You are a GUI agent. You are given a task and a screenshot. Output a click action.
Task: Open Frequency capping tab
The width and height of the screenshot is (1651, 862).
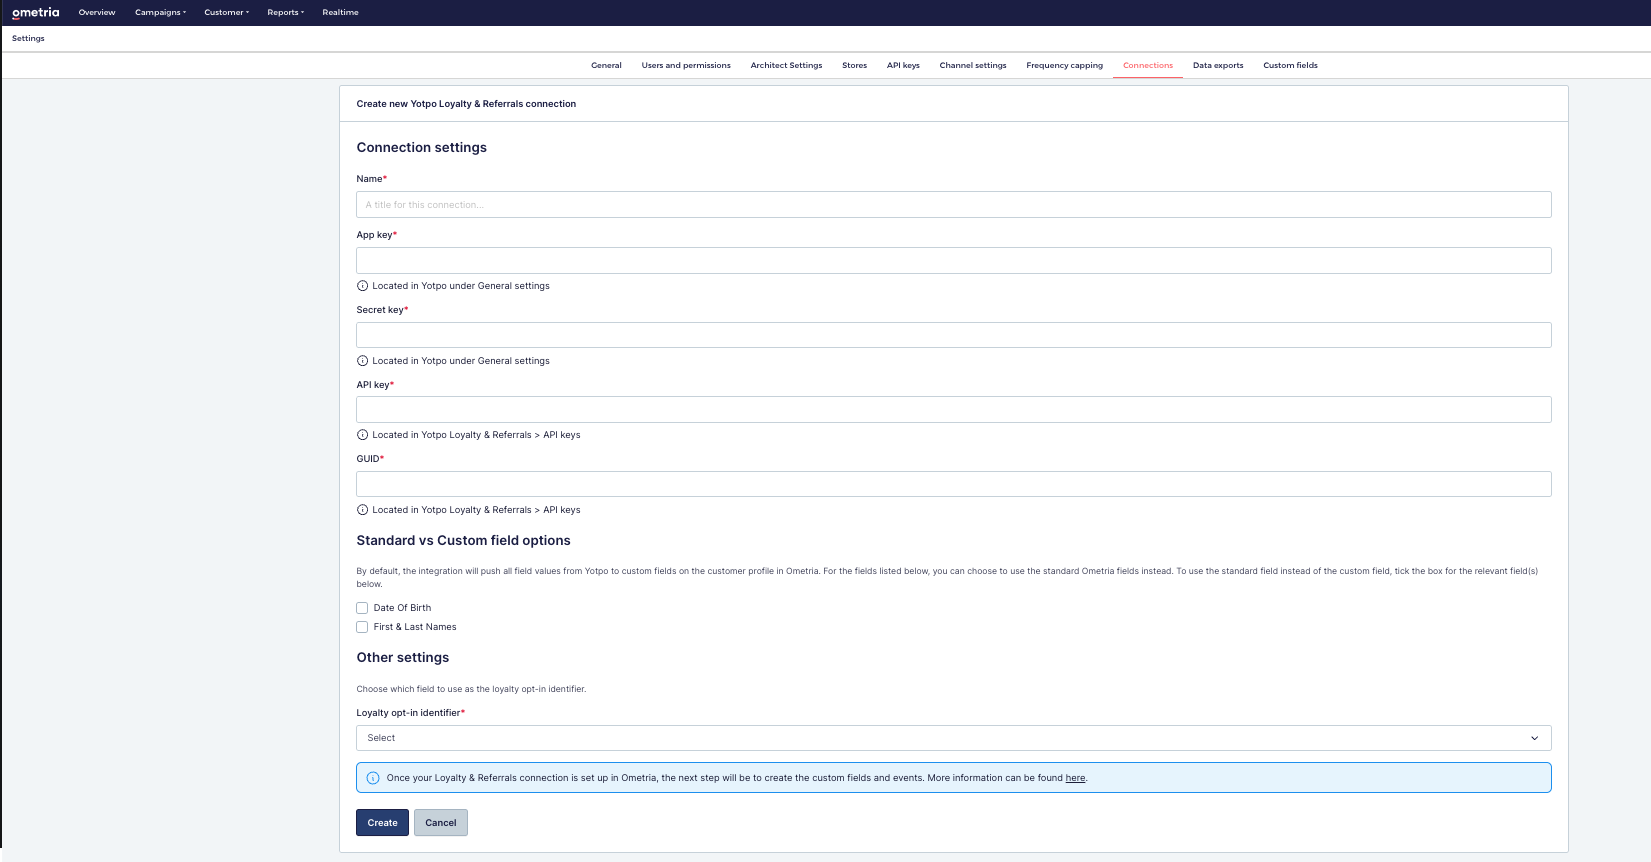(1064, 65)
